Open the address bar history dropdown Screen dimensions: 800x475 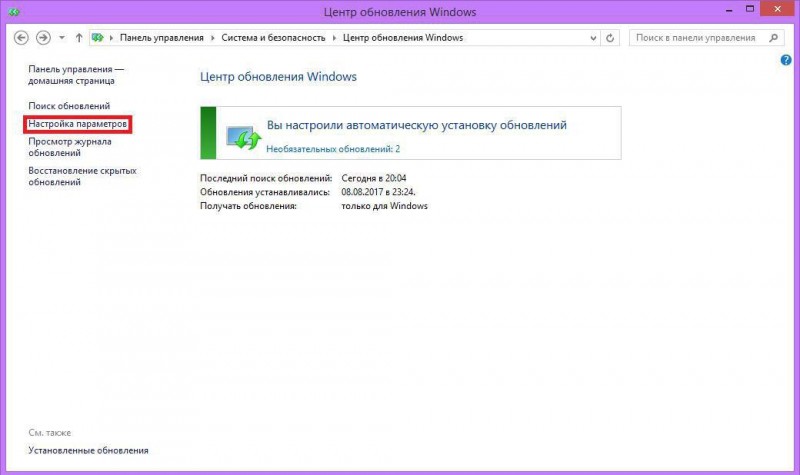[593, 38]
